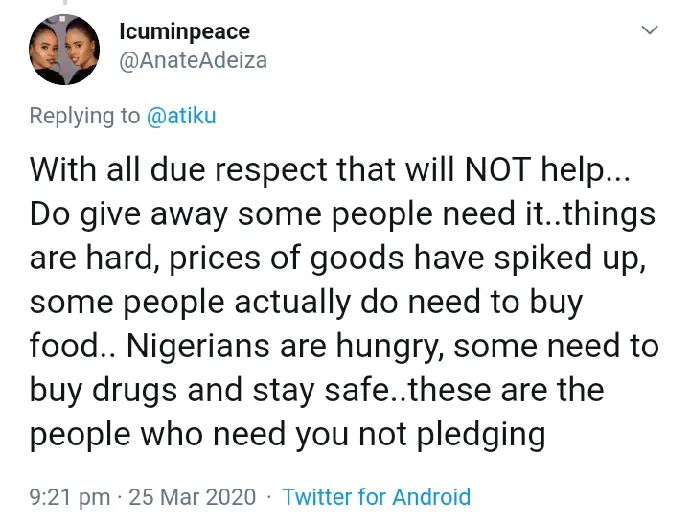This screenshot has height=521, width=690.
Task: Click the 25 Mar 2020 date
Action: (192, 497)
